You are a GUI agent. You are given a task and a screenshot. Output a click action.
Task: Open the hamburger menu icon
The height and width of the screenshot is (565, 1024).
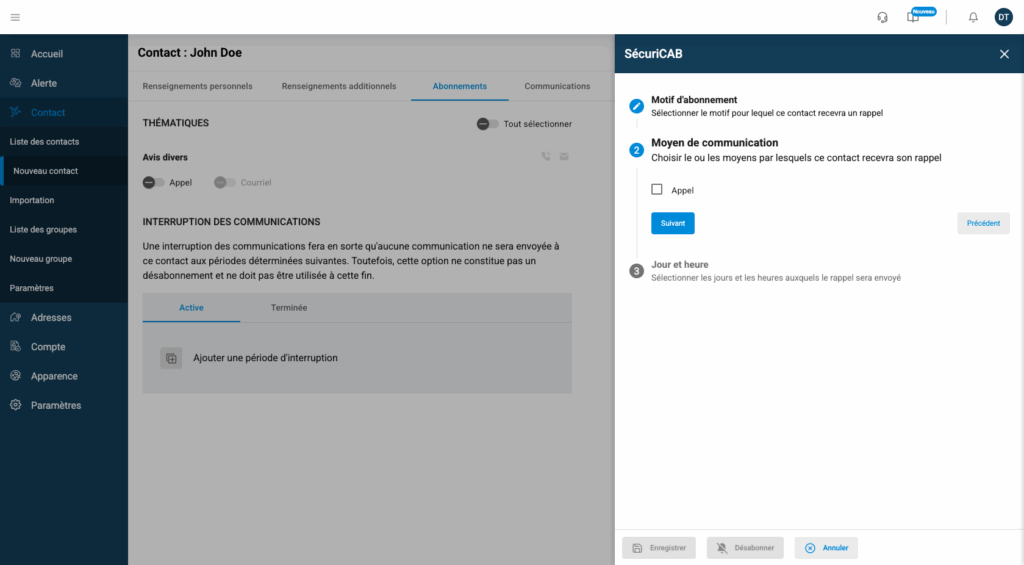15,17
